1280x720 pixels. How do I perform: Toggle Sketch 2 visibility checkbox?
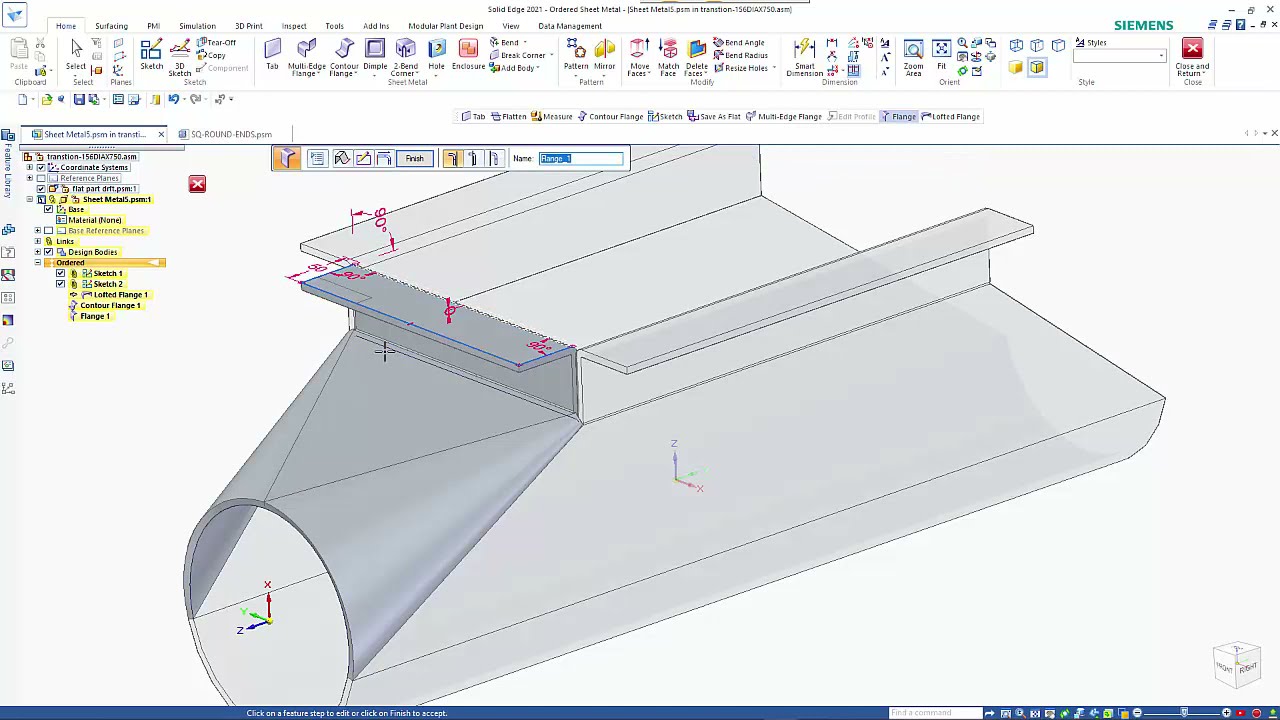[x=60, y=284]
